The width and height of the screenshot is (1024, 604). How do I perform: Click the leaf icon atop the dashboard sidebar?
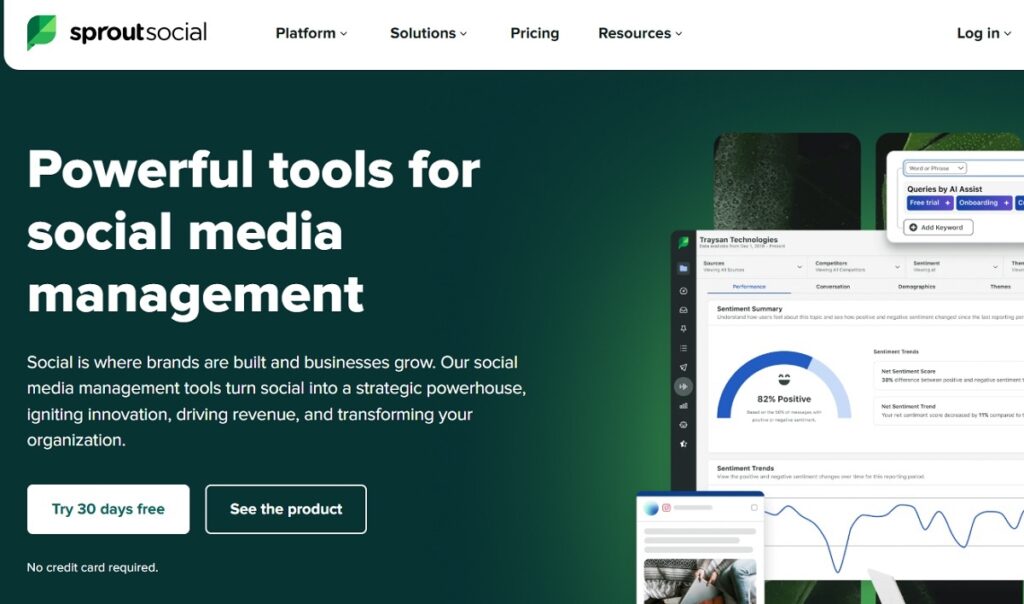tap(683, 243)
